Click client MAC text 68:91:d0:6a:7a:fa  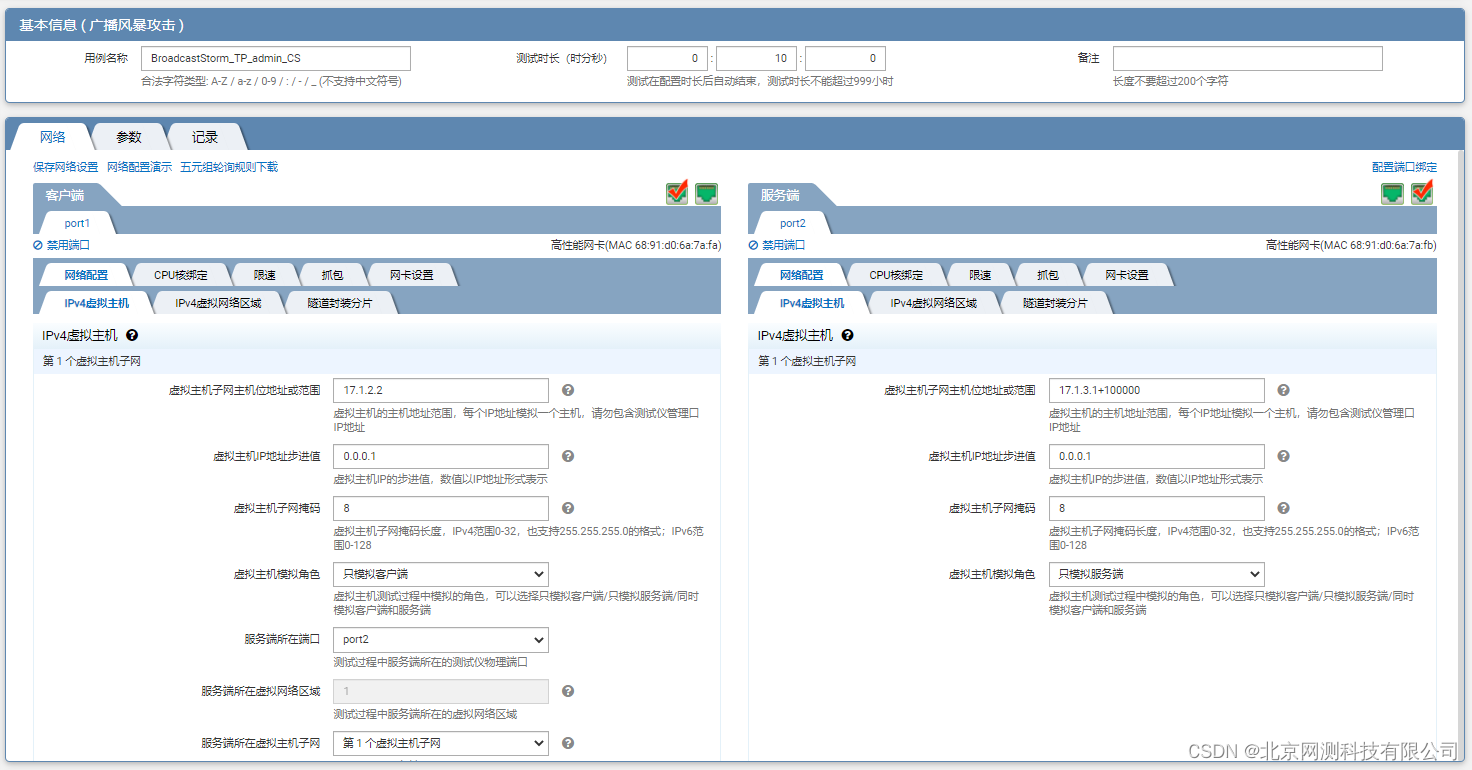tap(676, 245)
